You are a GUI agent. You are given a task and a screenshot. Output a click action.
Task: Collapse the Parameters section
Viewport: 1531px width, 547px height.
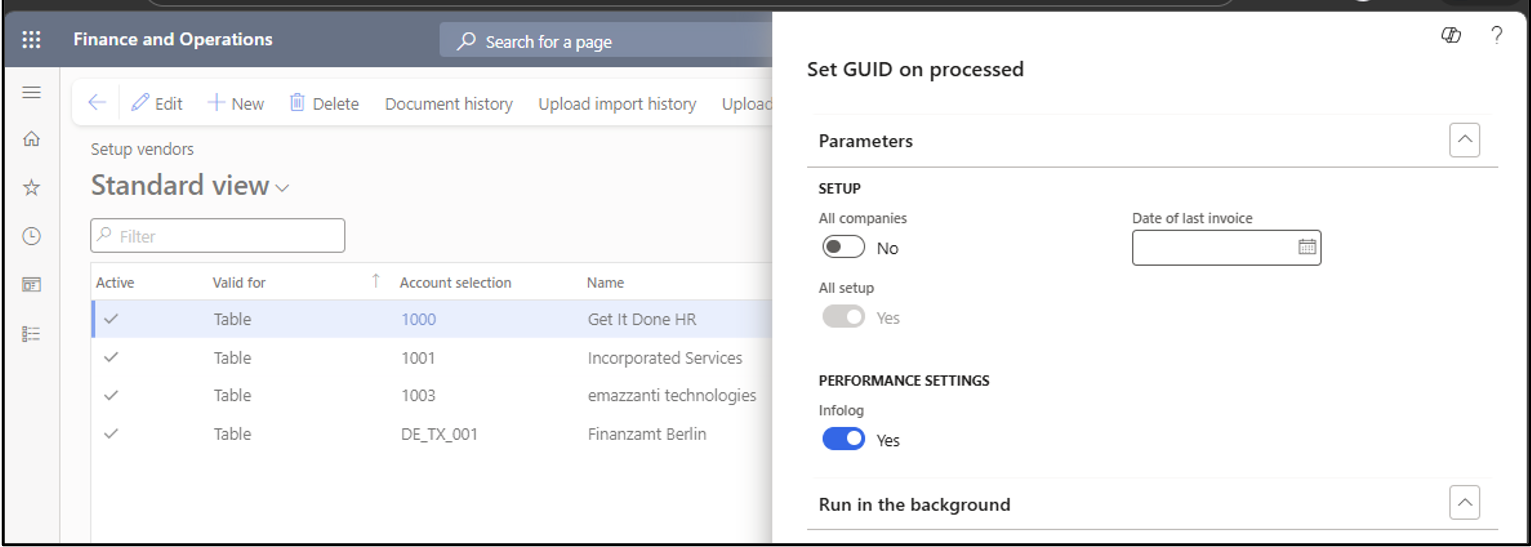click(1464, 140)
